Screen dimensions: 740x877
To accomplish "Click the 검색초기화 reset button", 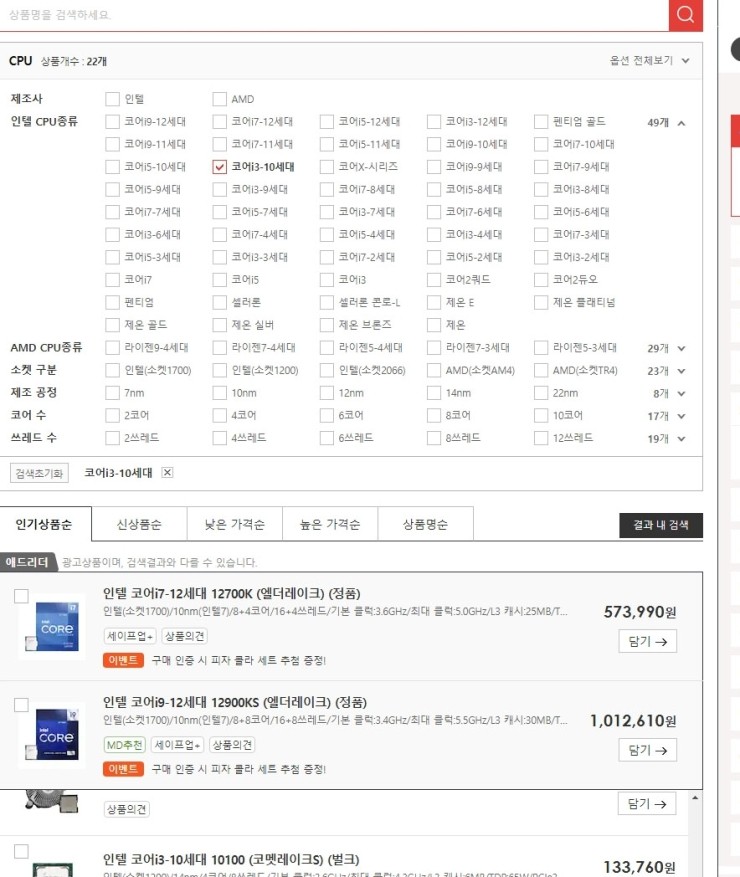I will [39, 473].
